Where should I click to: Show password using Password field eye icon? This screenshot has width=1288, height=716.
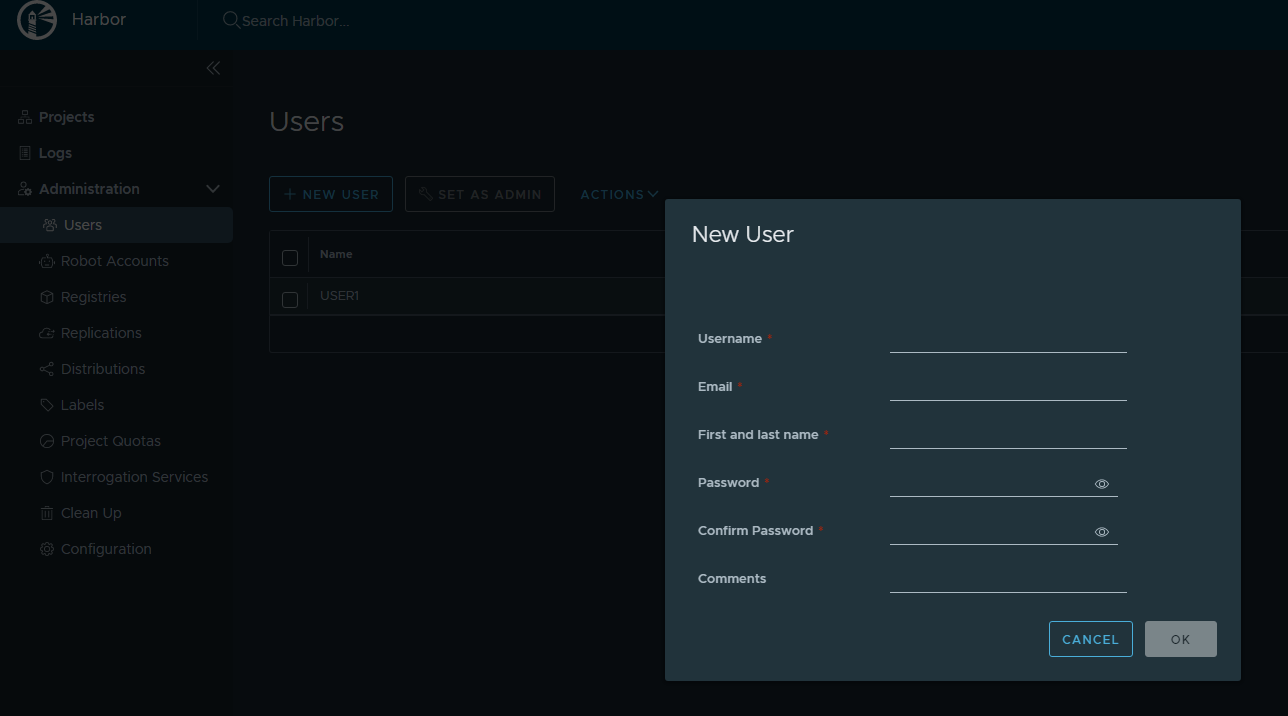coord(1101,484)
